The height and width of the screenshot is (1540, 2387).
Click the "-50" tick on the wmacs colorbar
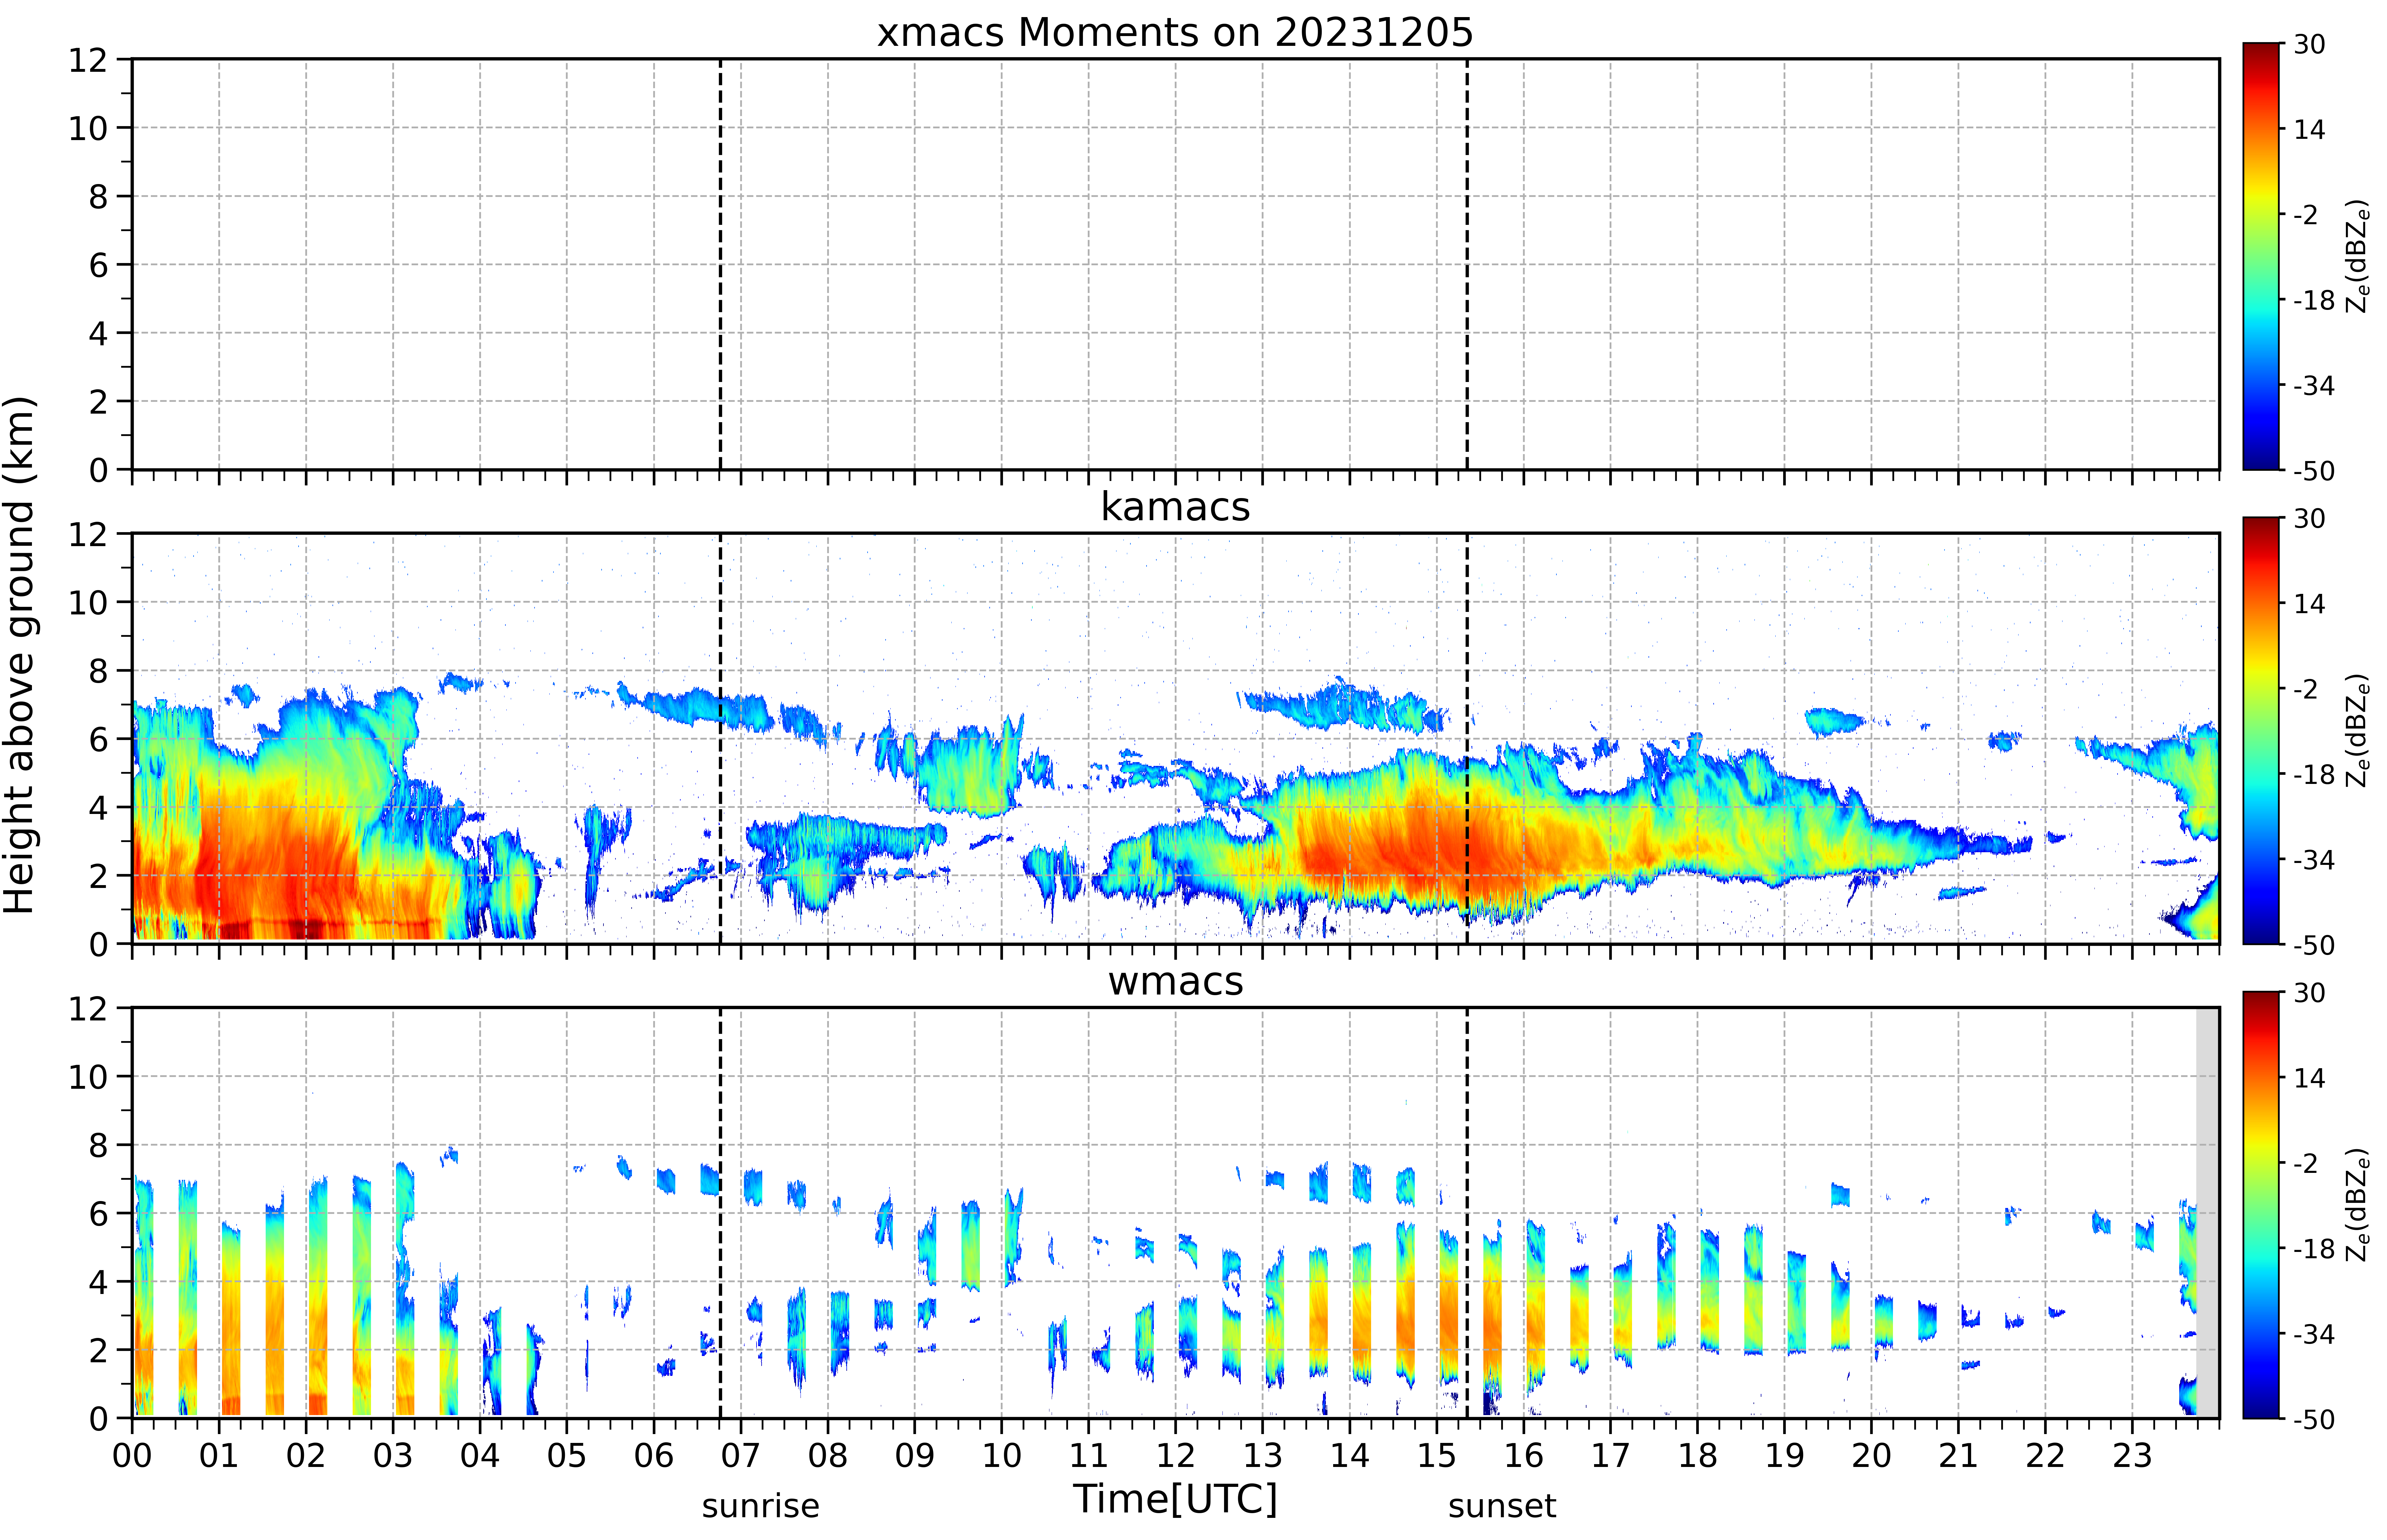2314,1420
